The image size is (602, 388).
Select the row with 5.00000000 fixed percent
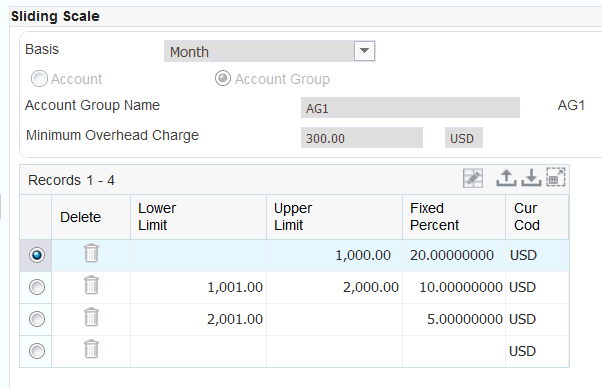pyautogui.click(x=37, y=319)
